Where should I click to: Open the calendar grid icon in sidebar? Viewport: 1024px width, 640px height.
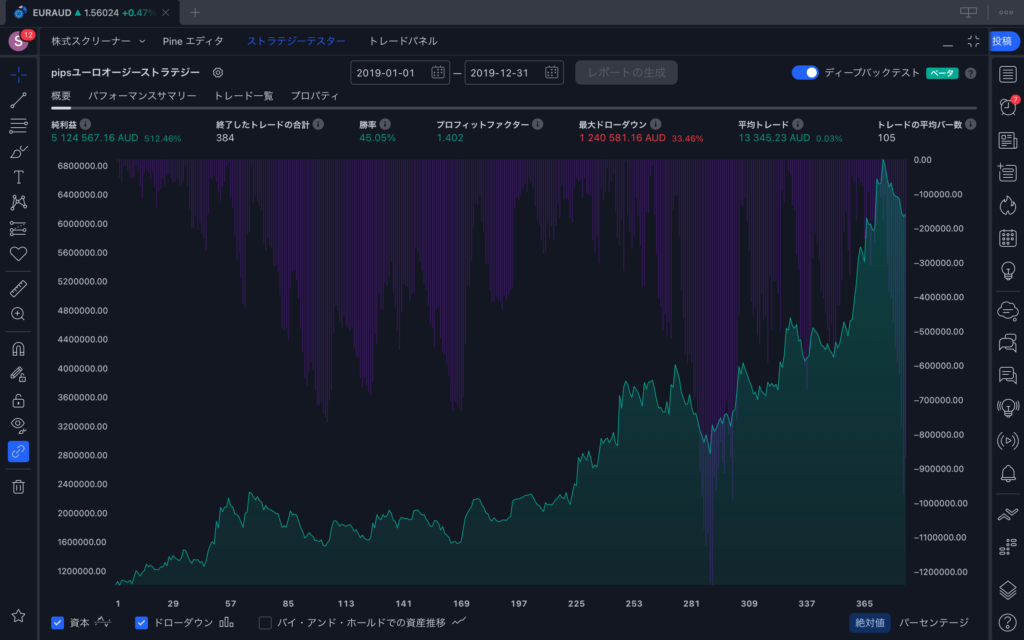pyautogui.click(x=1008, y=238)
